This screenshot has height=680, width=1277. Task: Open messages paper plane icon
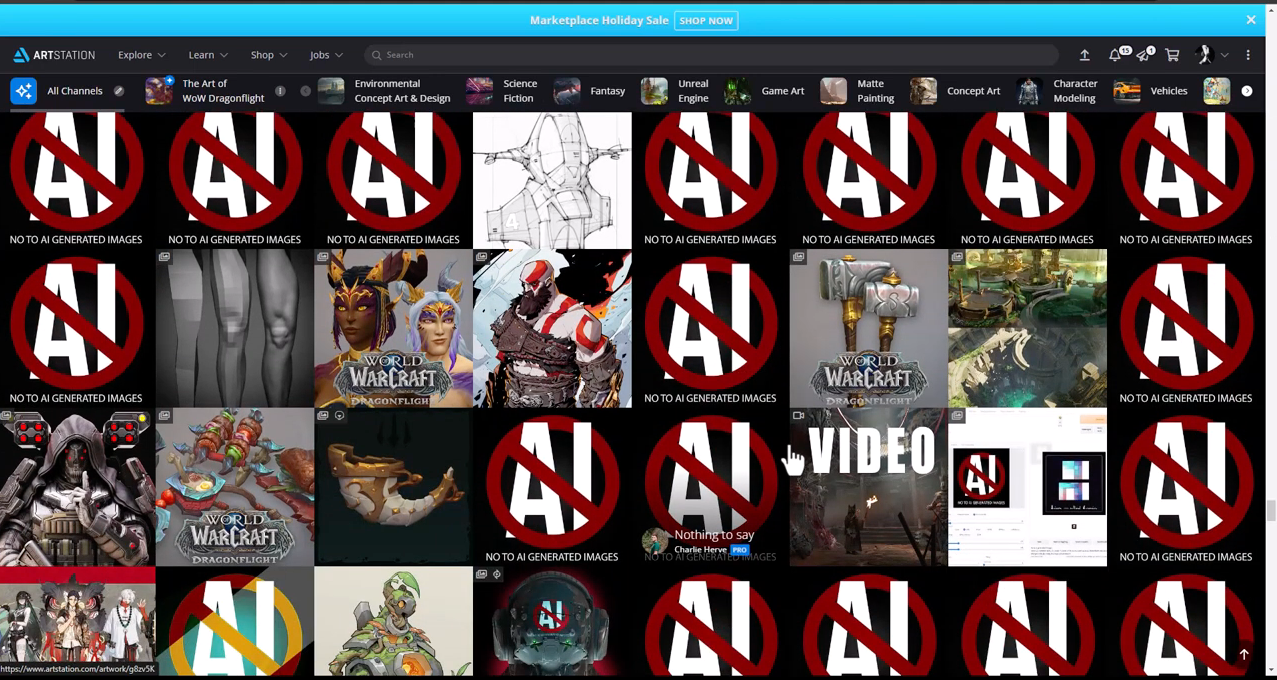(1143, 55)
